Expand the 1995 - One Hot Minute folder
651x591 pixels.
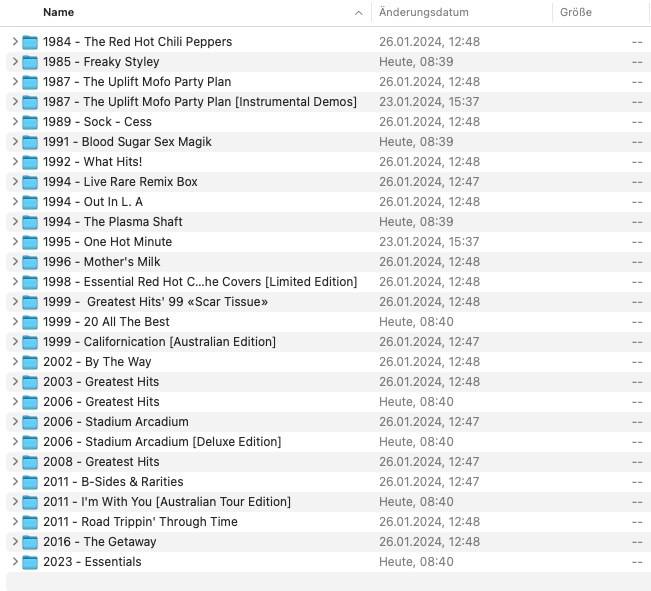pyautogui.click(x=15, y=241)
